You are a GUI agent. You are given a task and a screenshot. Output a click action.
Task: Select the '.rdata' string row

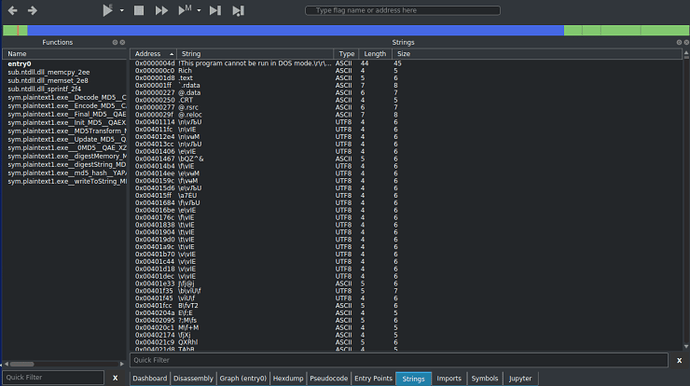(406, 85)
